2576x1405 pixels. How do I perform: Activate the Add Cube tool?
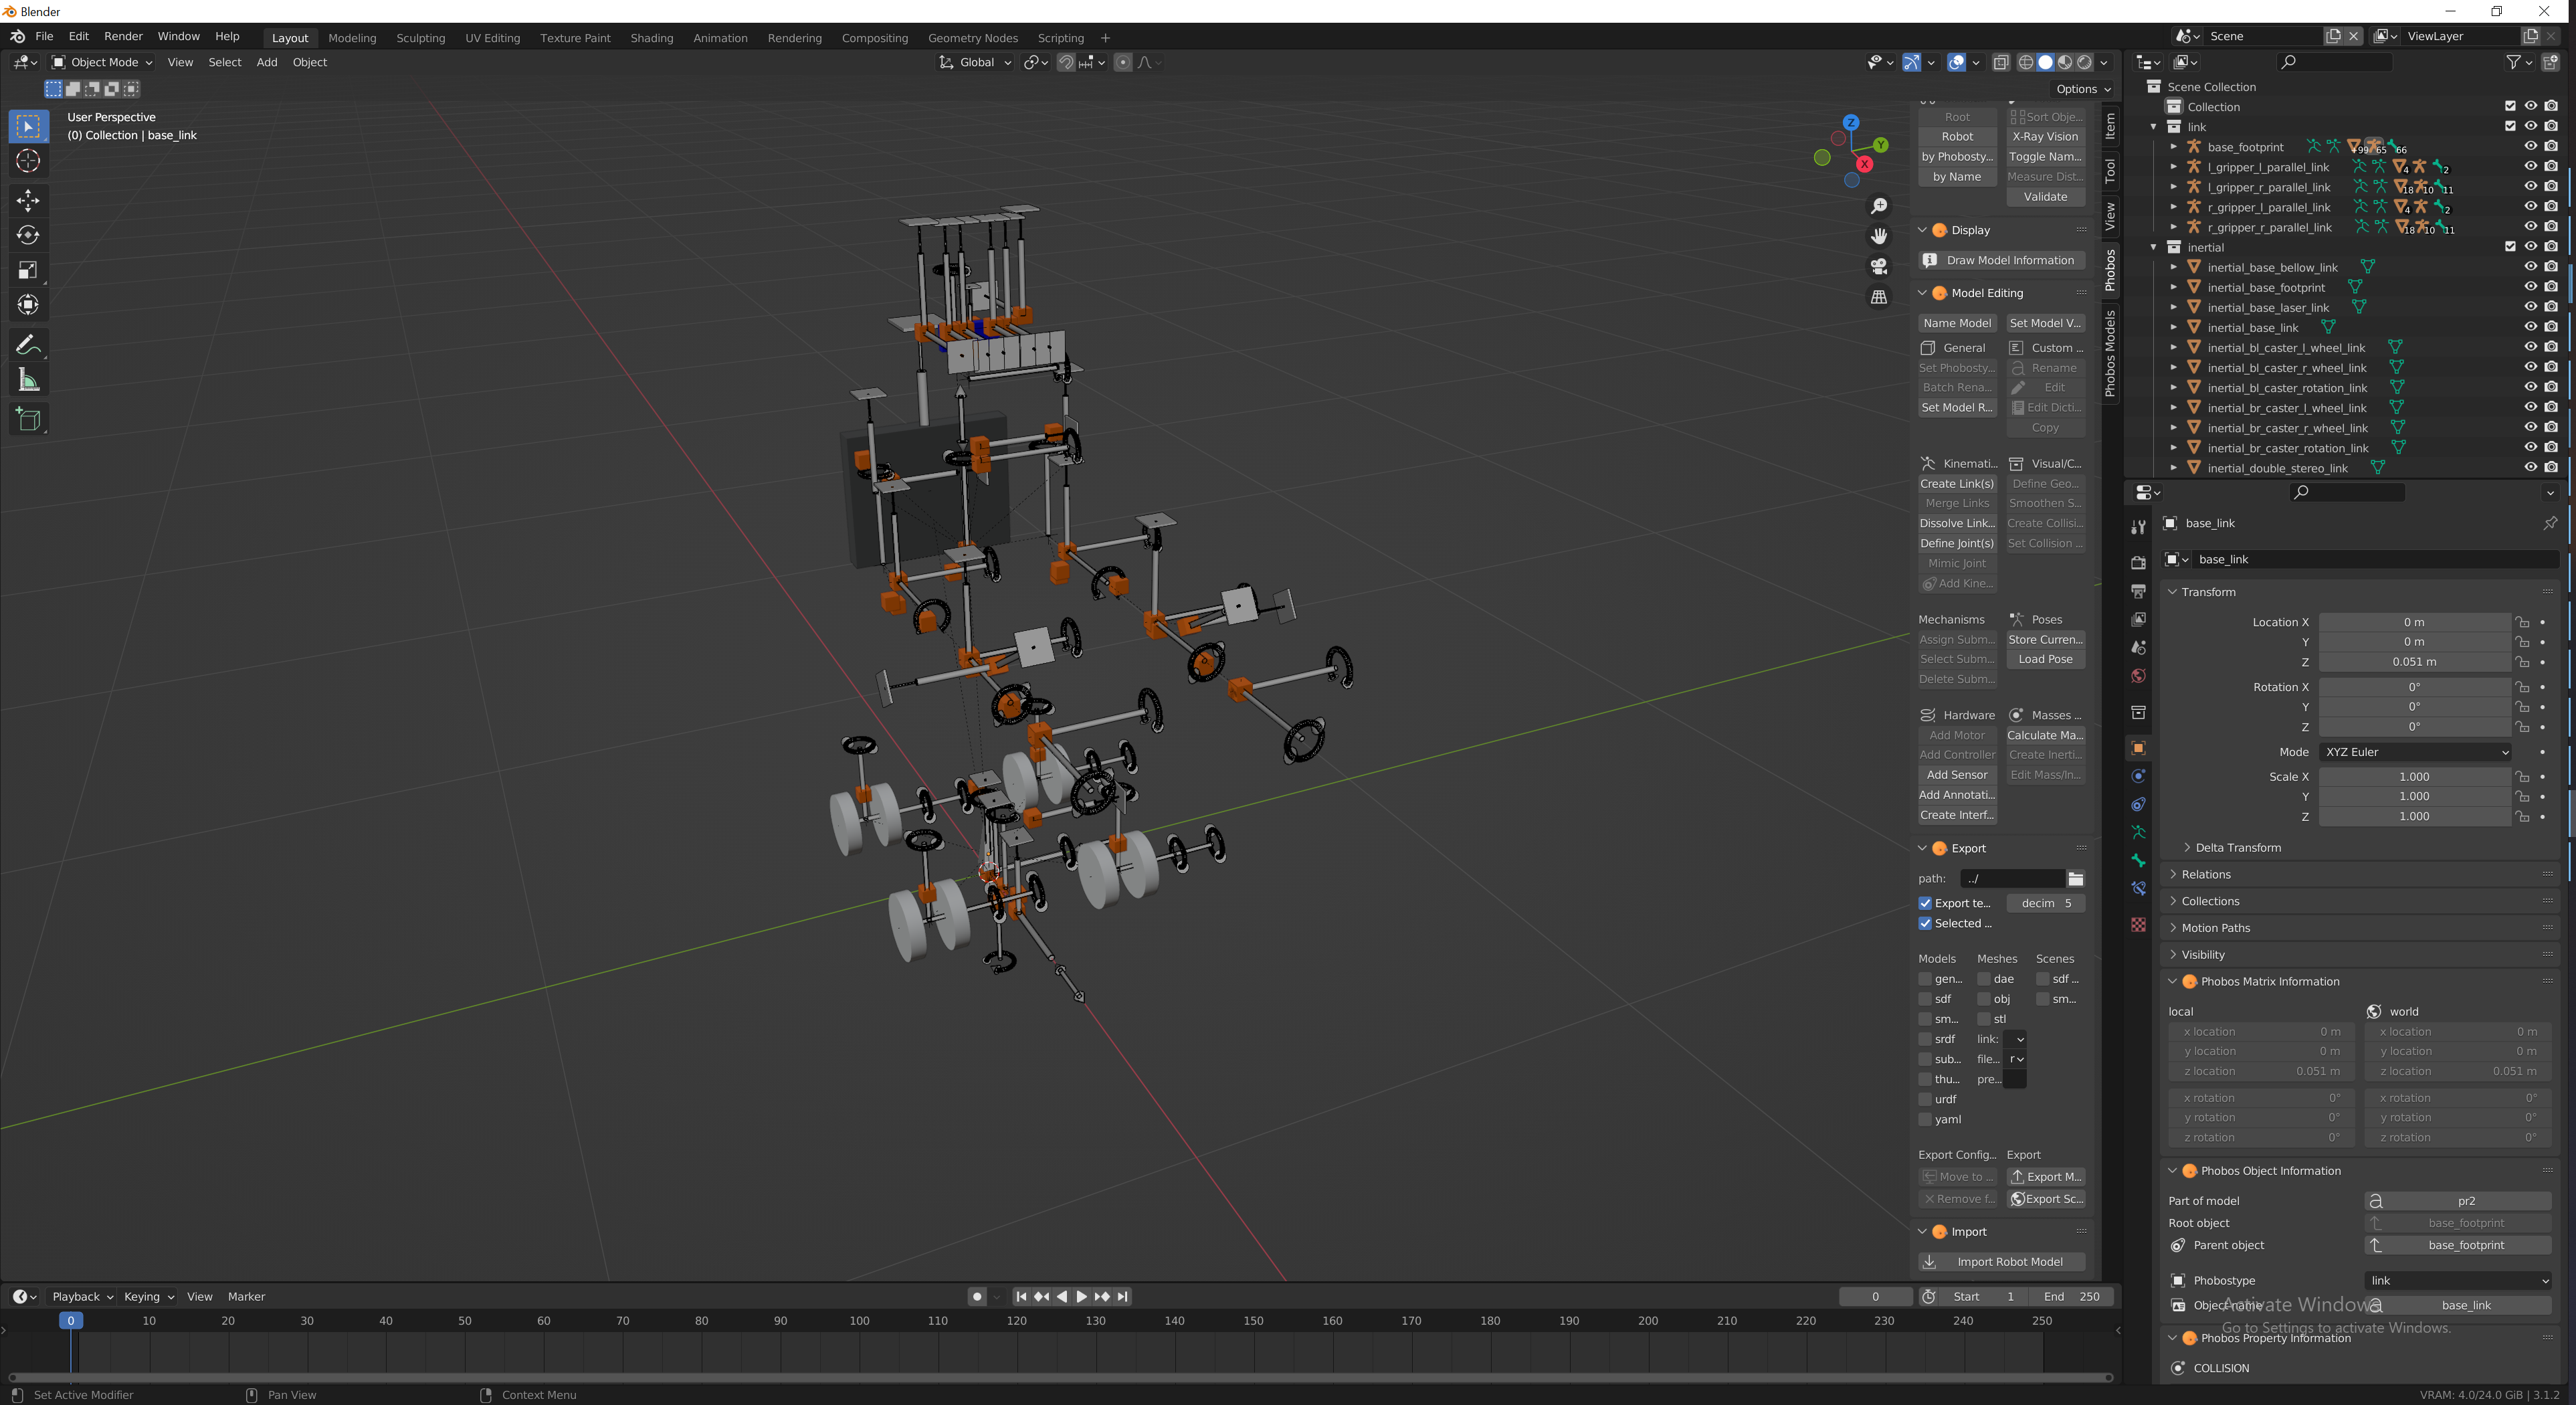point(28,419)
